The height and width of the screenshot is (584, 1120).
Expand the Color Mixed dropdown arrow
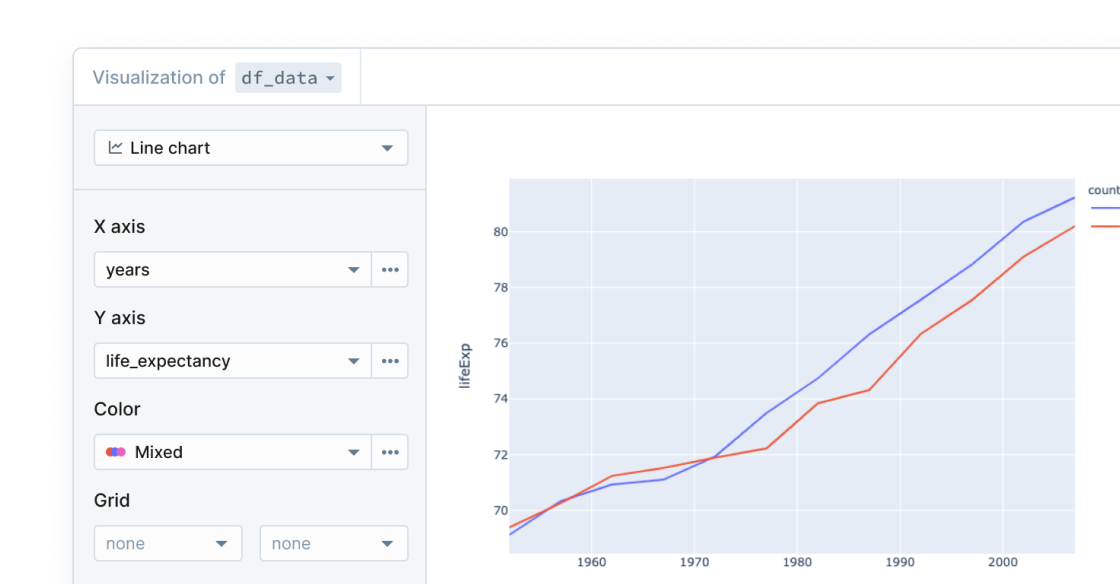[x=353, y=452]
